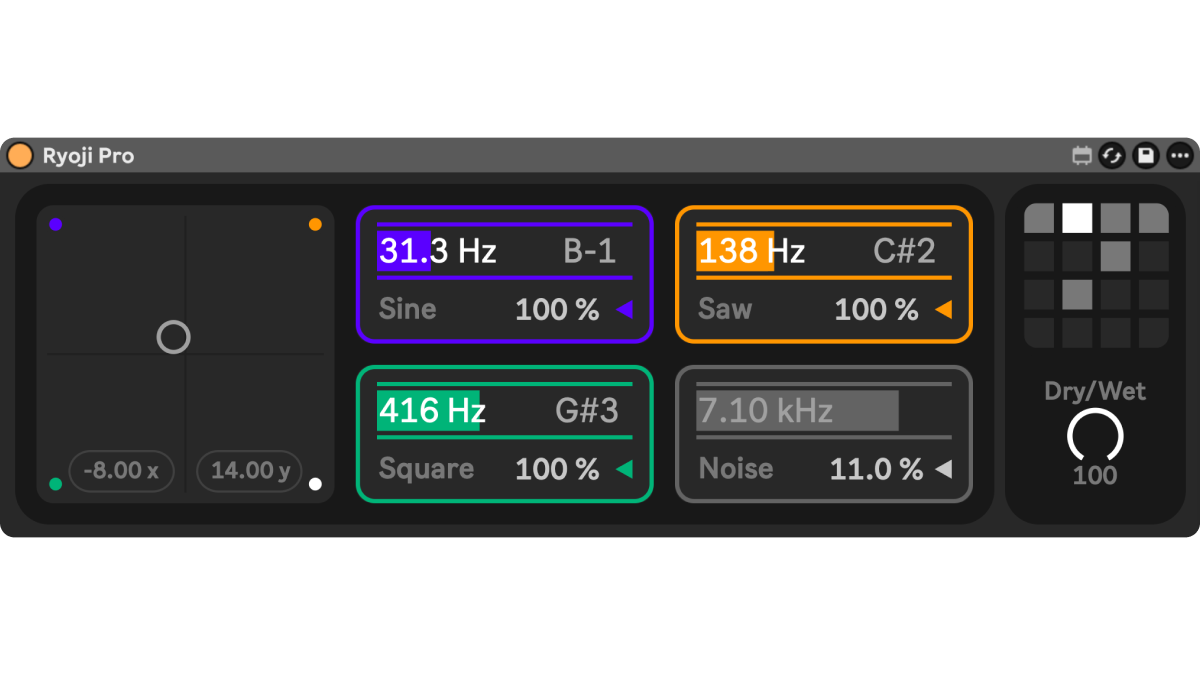
Task: Toggle the Ryoji Pro device activator
Action: click(20, 156)
